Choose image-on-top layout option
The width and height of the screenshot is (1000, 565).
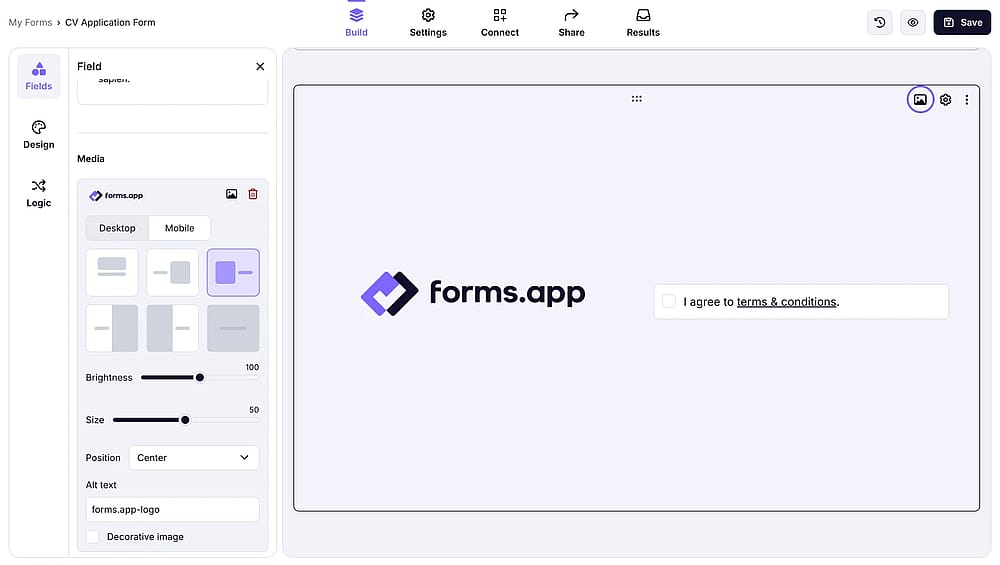(112, 272)
